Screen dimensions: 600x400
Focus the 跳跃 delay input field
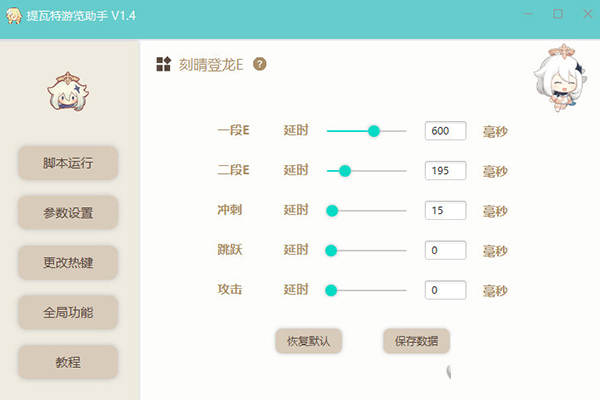point(445,250)
